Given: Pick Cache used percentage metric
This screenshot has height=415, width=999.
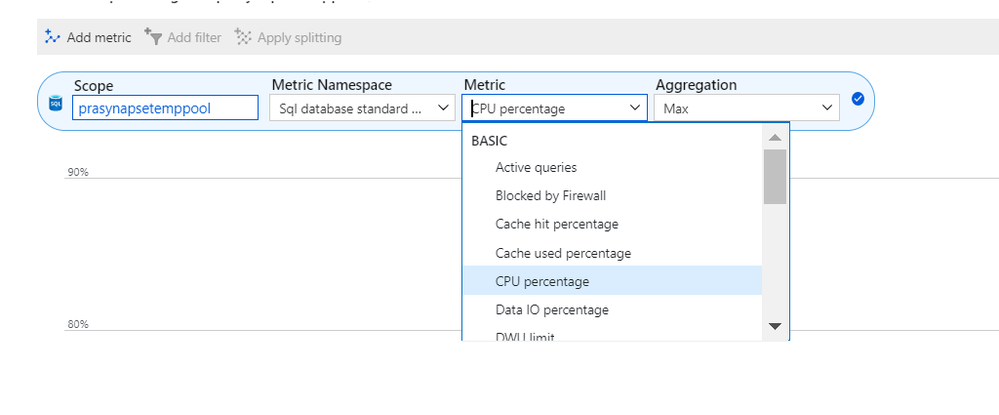Looking at the screenshot, I should (x=563, y=253).
